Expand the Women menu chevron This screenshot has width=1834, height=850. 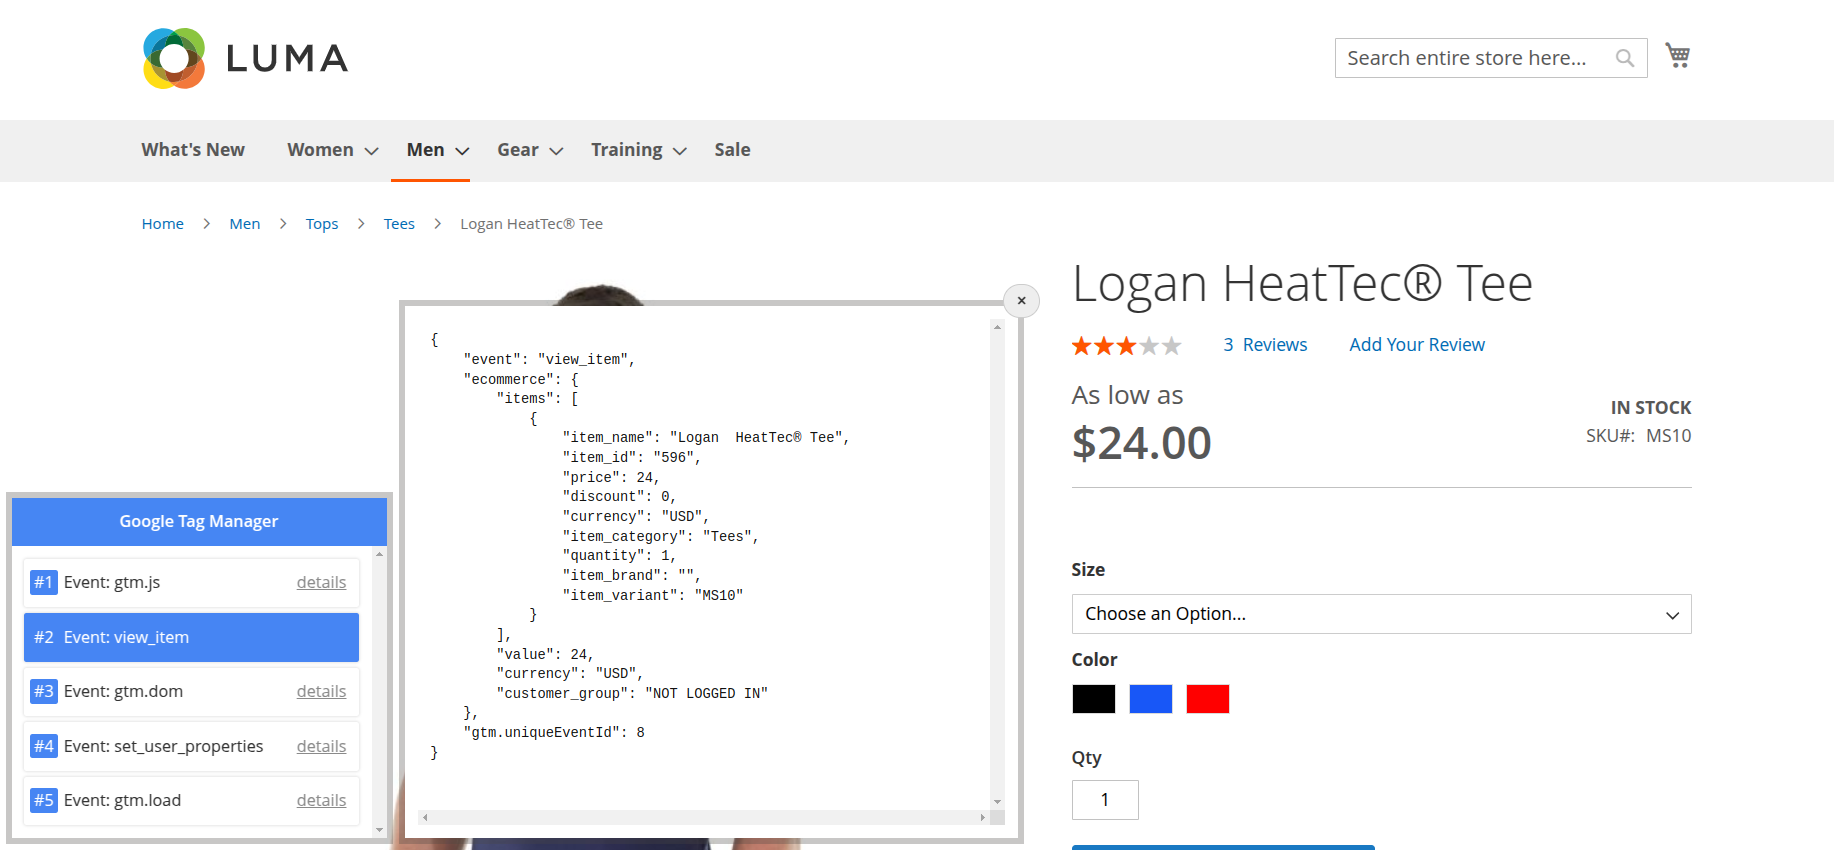point(371,151)
